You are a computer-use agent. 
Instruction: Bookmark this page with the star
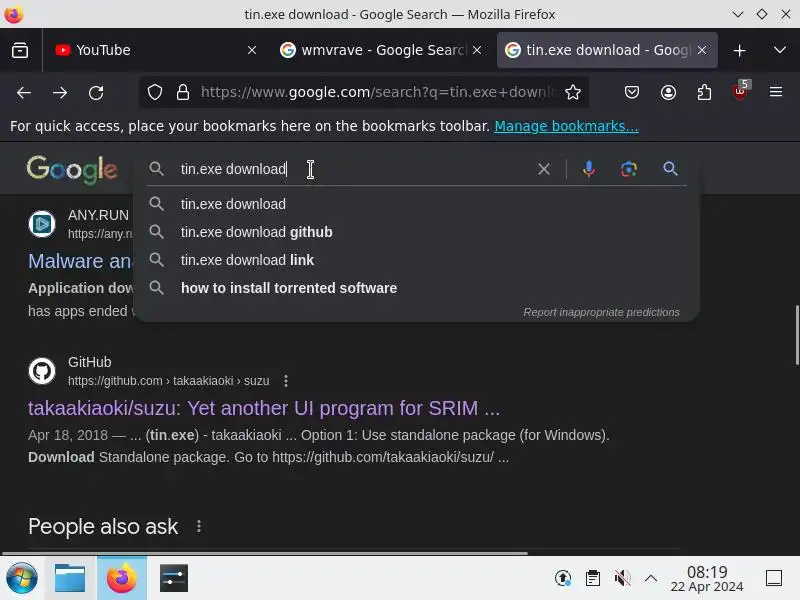point(573,92)
